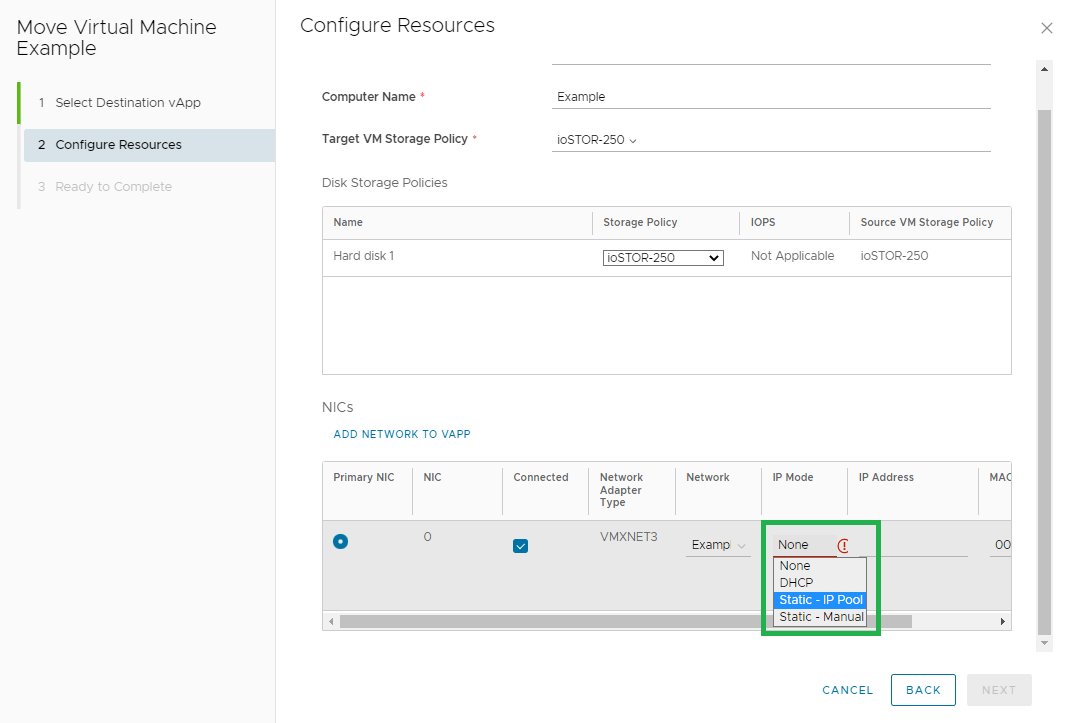The width and height of the screenshot is (1071, 723).
Task: Click the Primary NIC column header
Action: [x=363, y=477]
